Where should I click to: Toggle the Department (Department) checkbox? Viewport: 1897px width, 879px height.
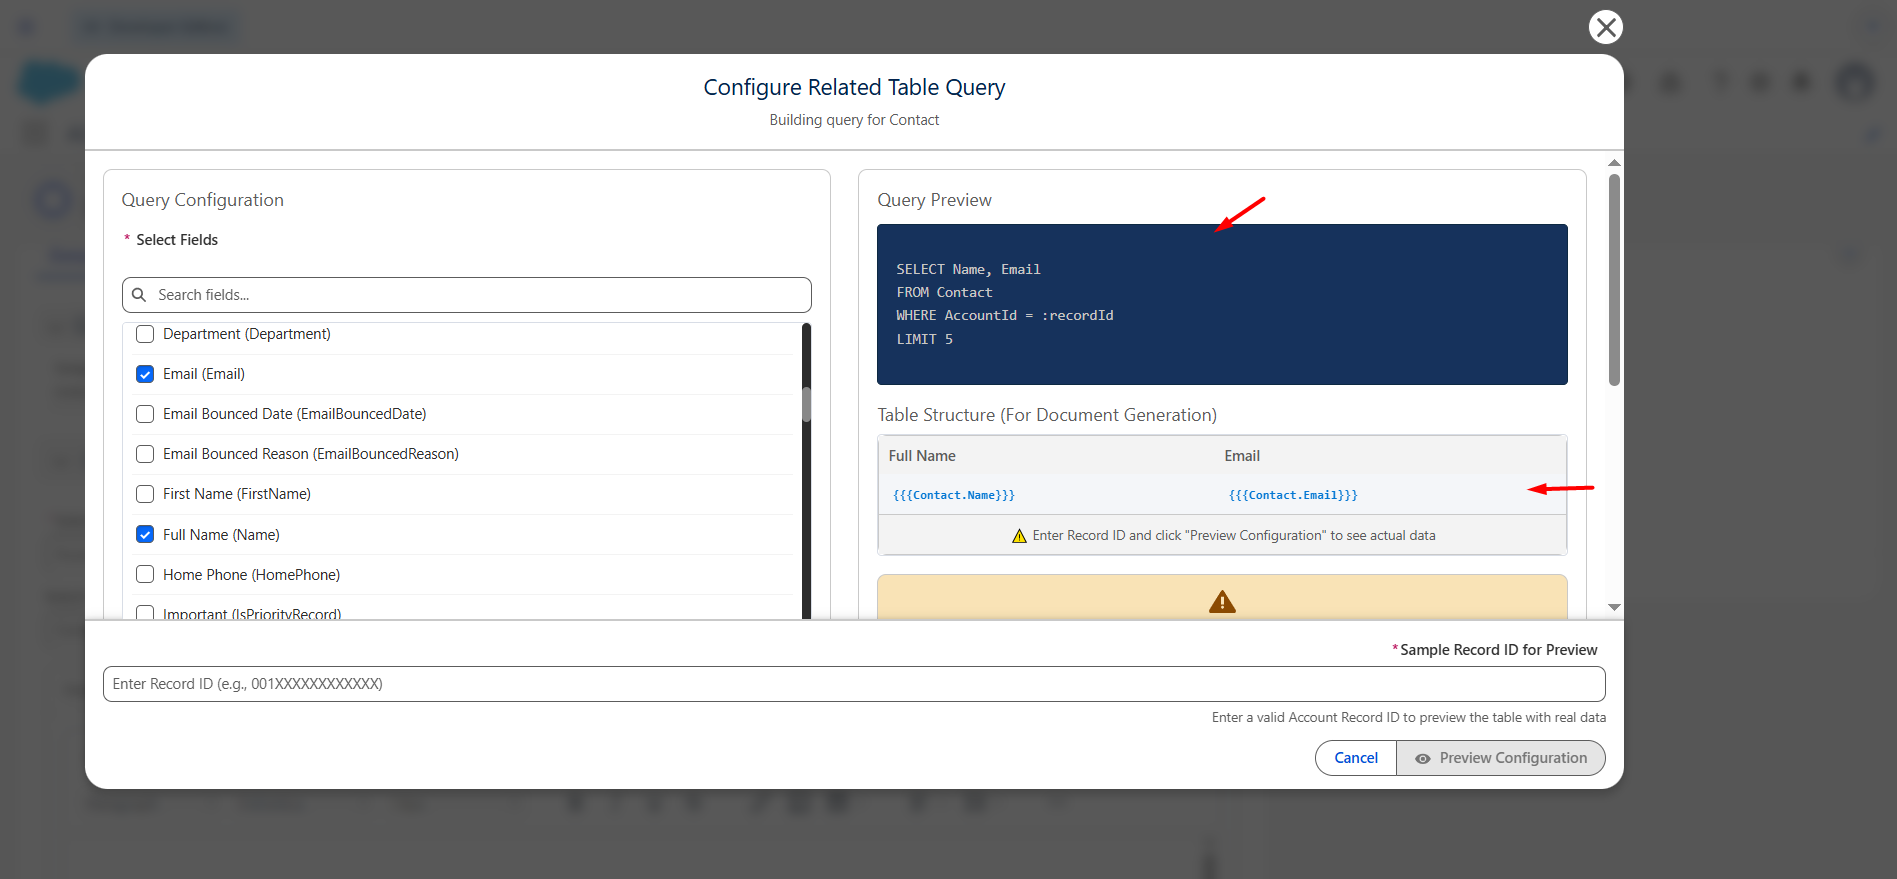(x=145, y=334)
